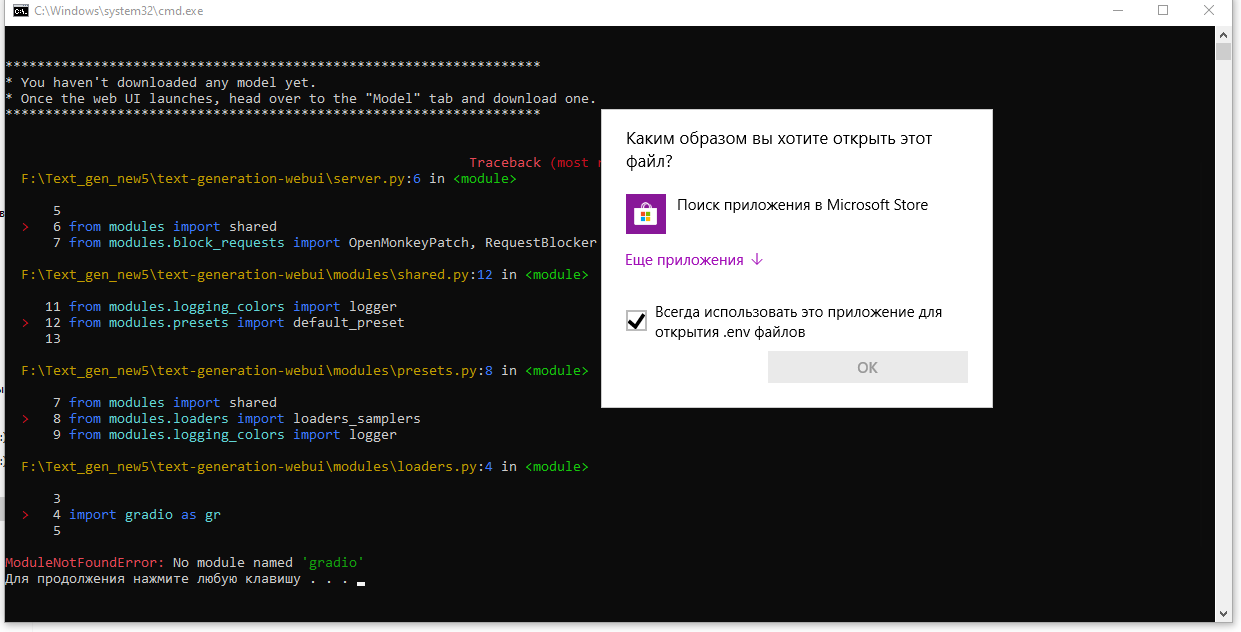Screen dimensions: 1241x632
Task: Click the "Once the web UI launches" line
Action: coord(300,99)
